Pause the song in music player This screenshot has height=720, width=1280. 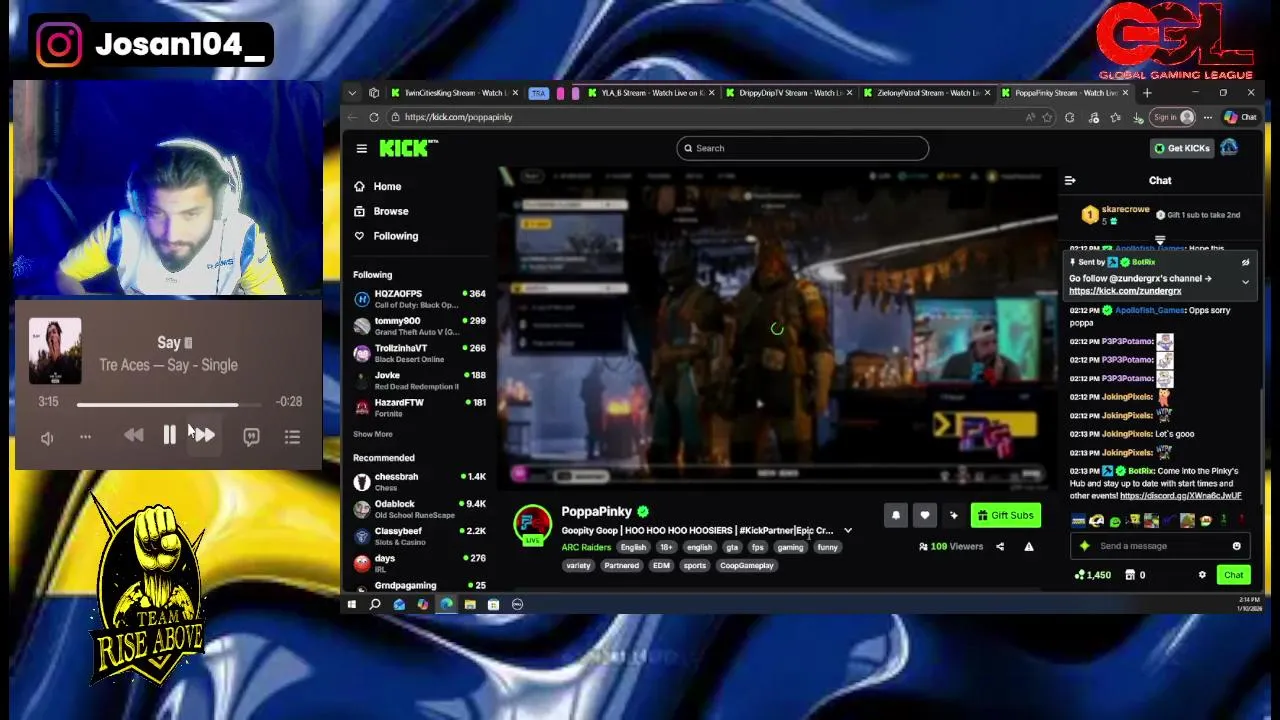pos(169,435)
